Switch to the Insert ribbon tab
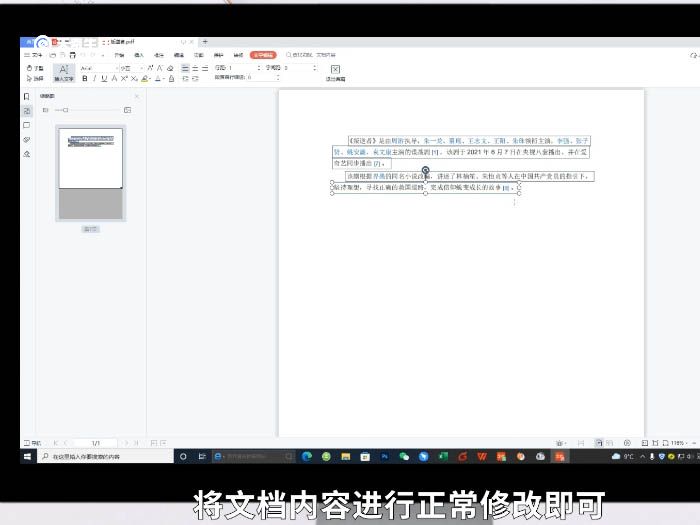Image resolution: width=700 pixels, height=525 pixels. [139, 55]
